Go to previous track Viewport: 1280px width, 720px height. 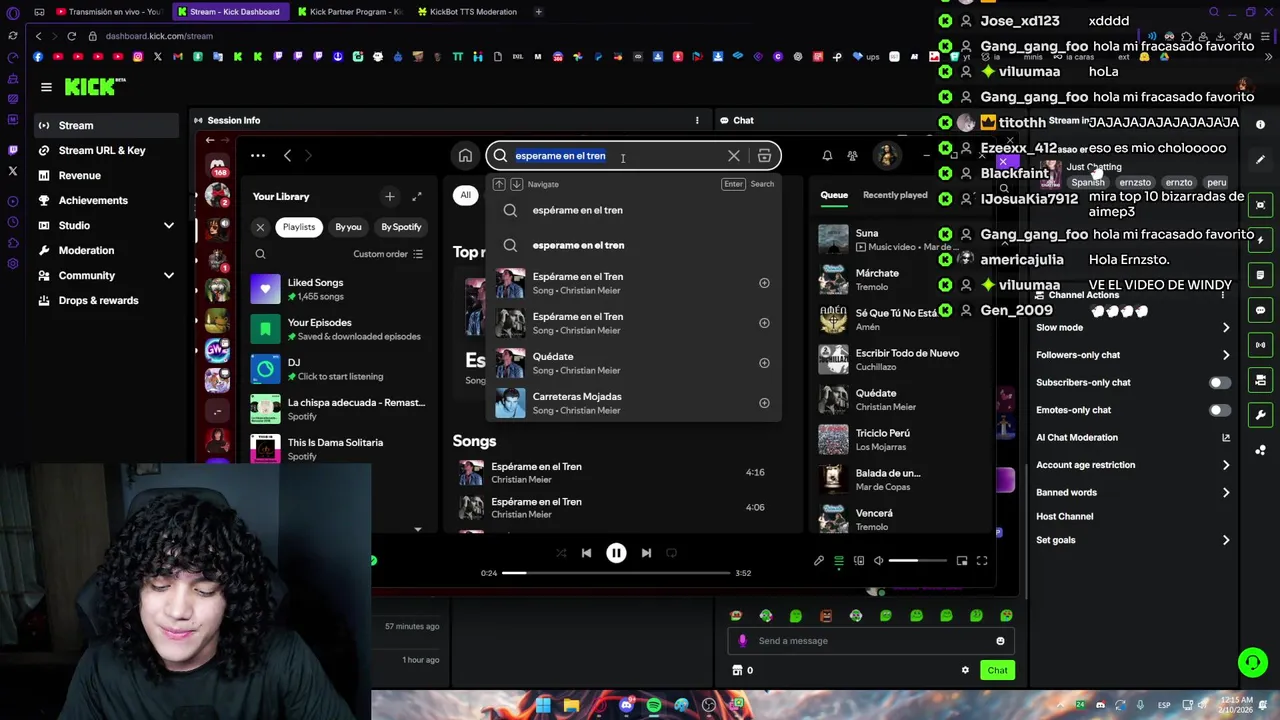coord(586,553)
